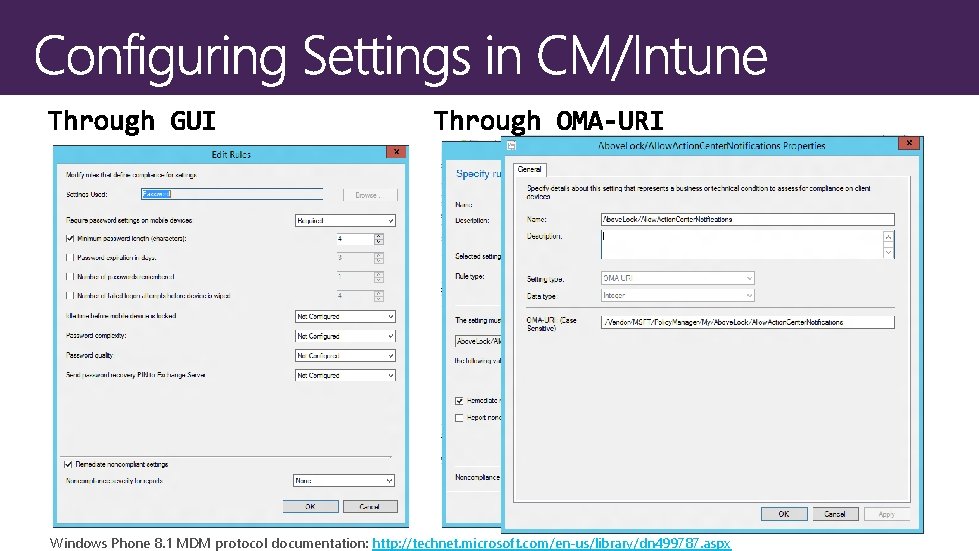Open the Noncompliance severity dropdown showing None
The image size is (979, 551).
point(343,480)
